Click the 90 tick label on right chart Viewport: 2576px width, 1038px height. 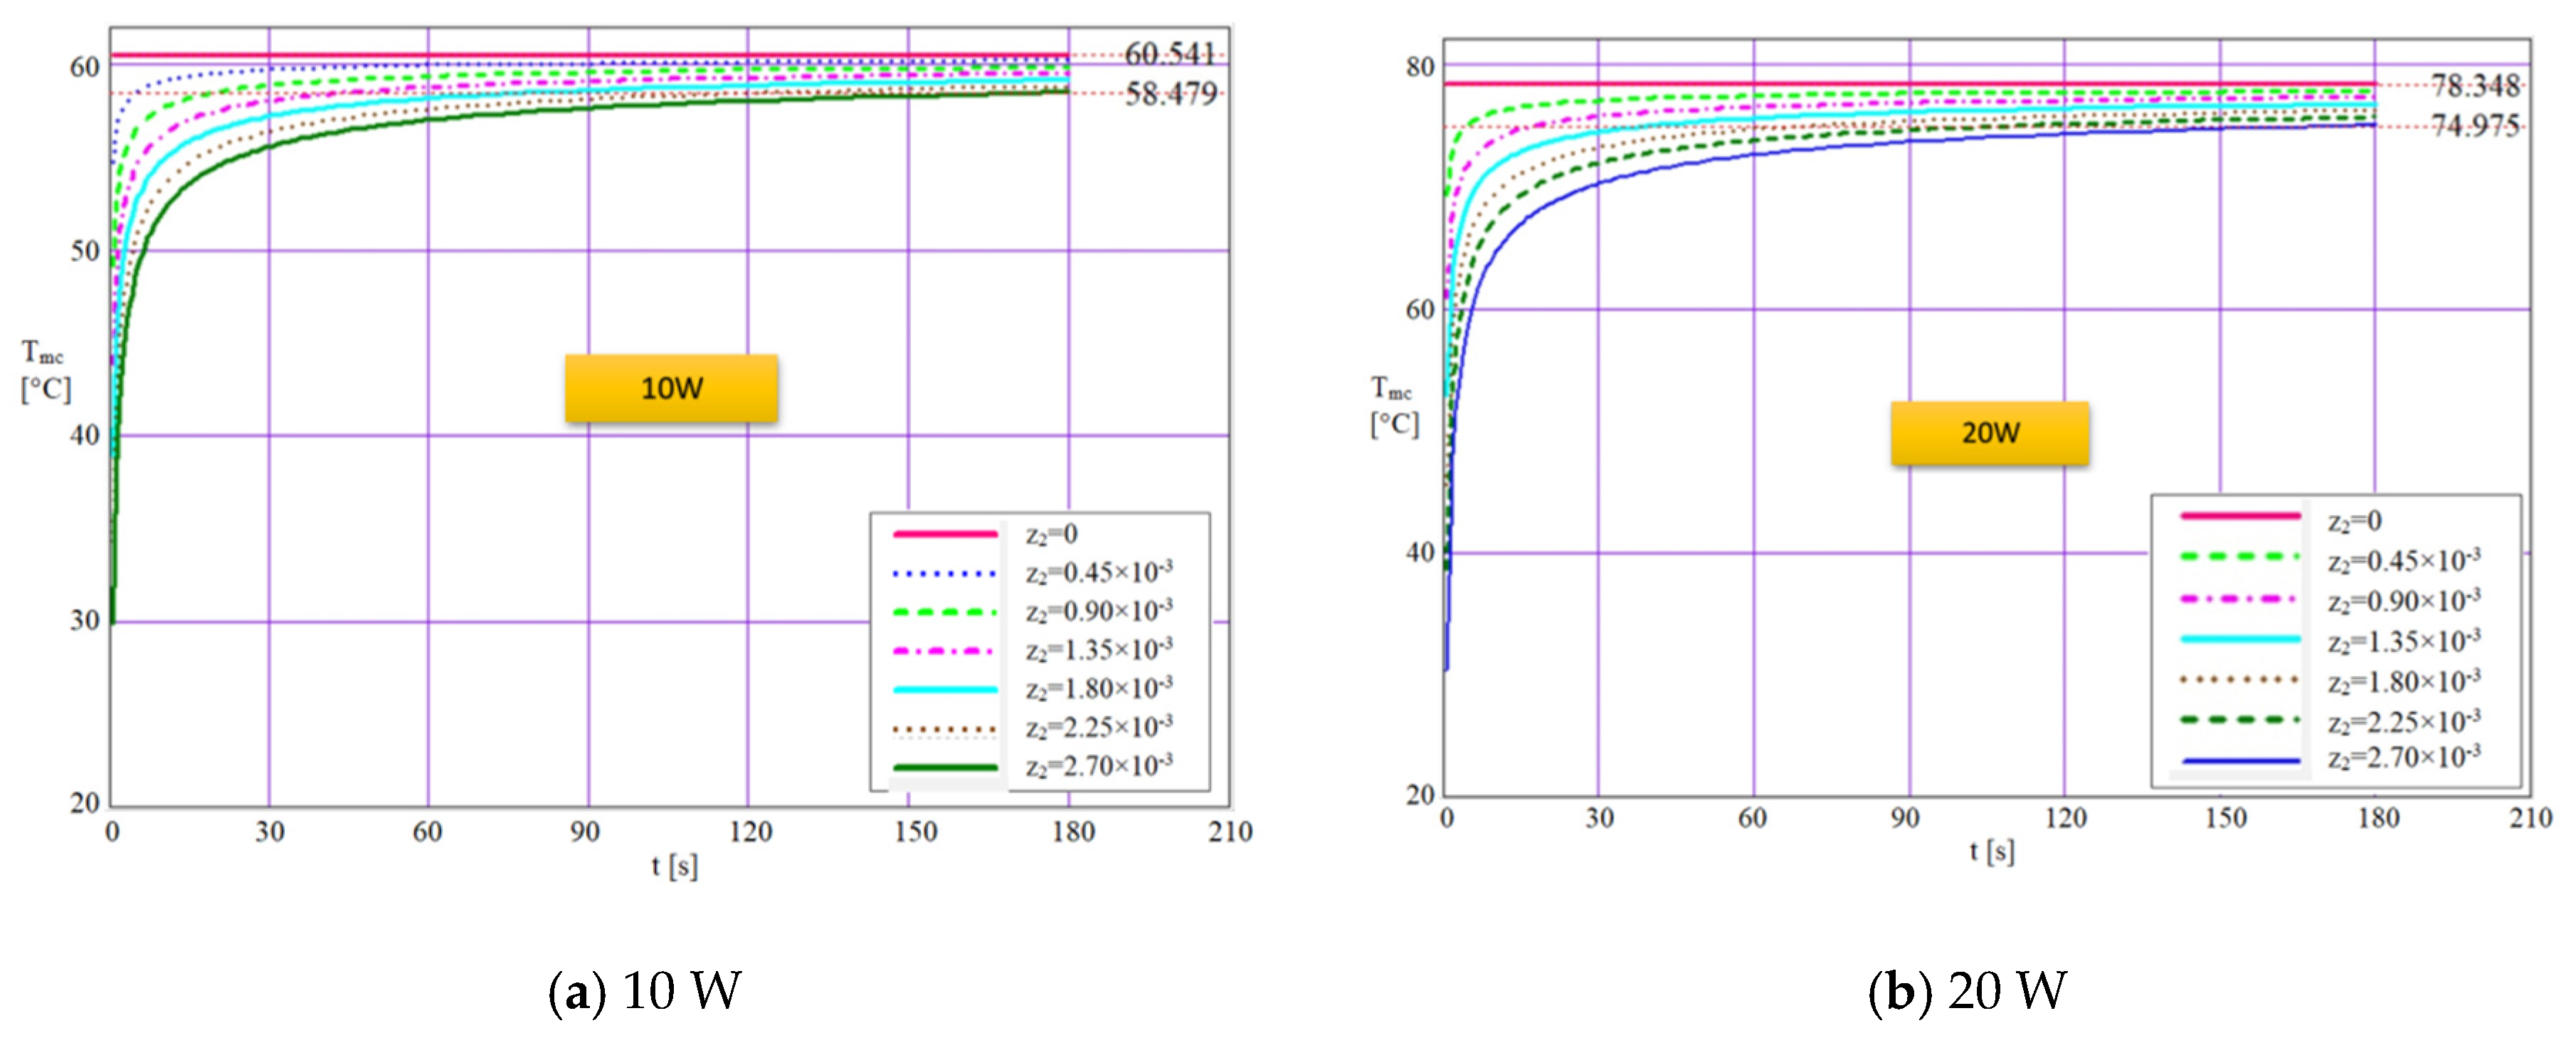(1904, 819)
